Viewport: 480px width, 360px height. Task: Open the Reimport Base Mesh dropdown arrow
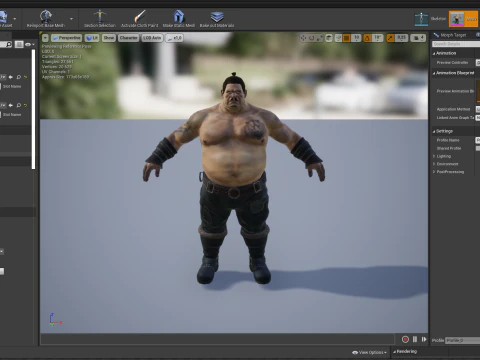[x=71, y=19]
